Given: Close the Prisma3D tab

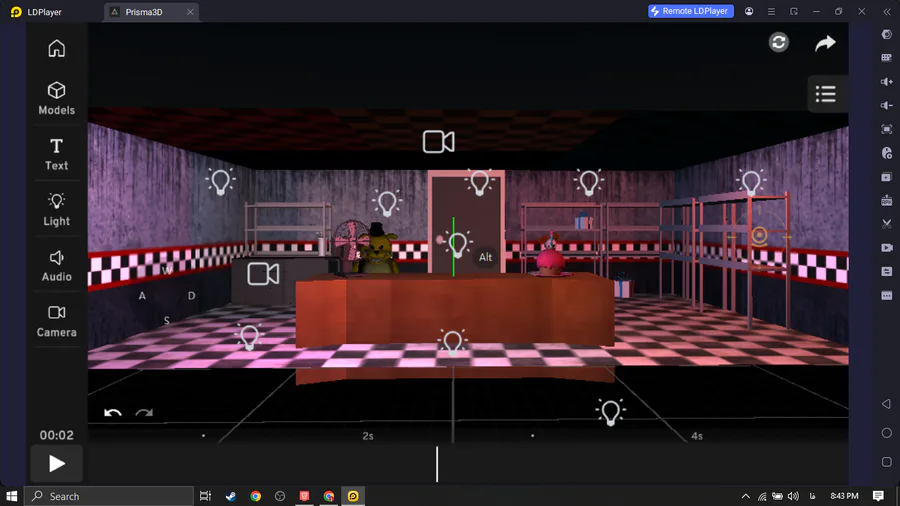Looking at the screenshot, I should click(x=190, y=12).
